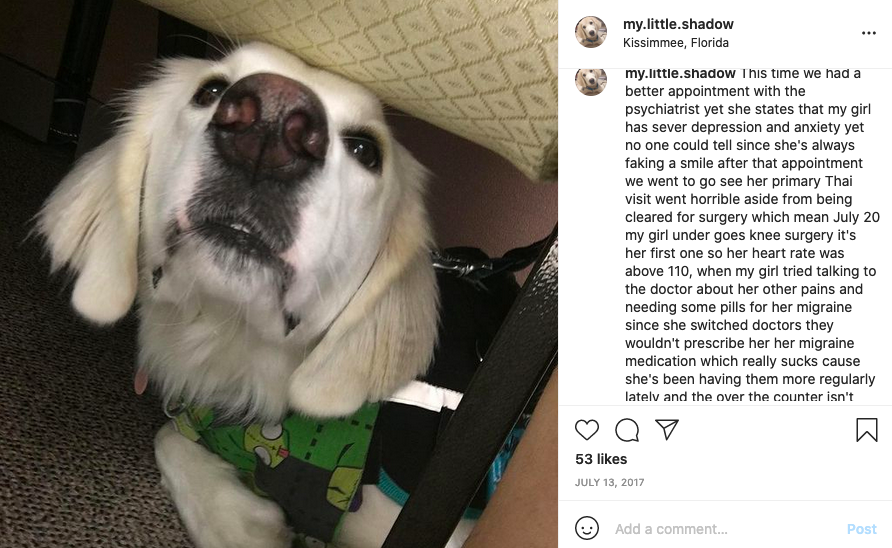The image size is (892, 548).
Task: Save the post with the bookmark icon
Action: click(866, 430)
